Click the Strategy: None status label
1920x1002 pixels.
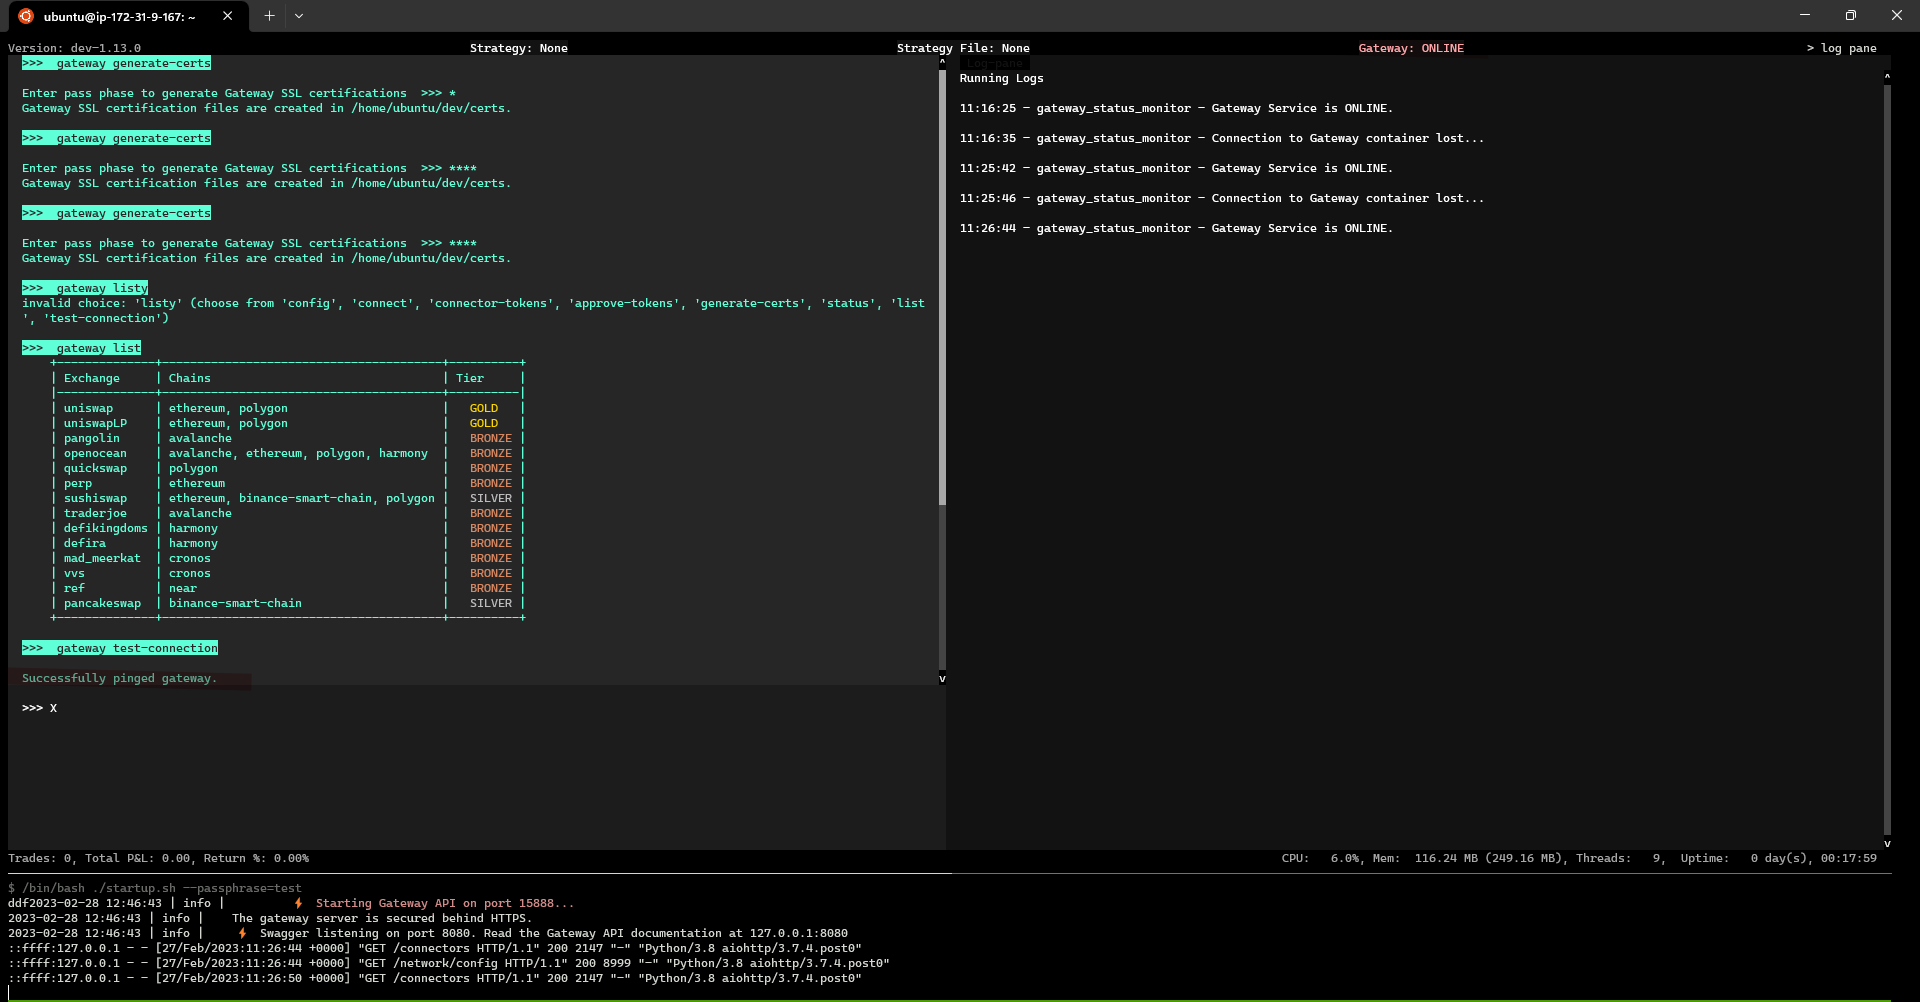click(519, 47)
